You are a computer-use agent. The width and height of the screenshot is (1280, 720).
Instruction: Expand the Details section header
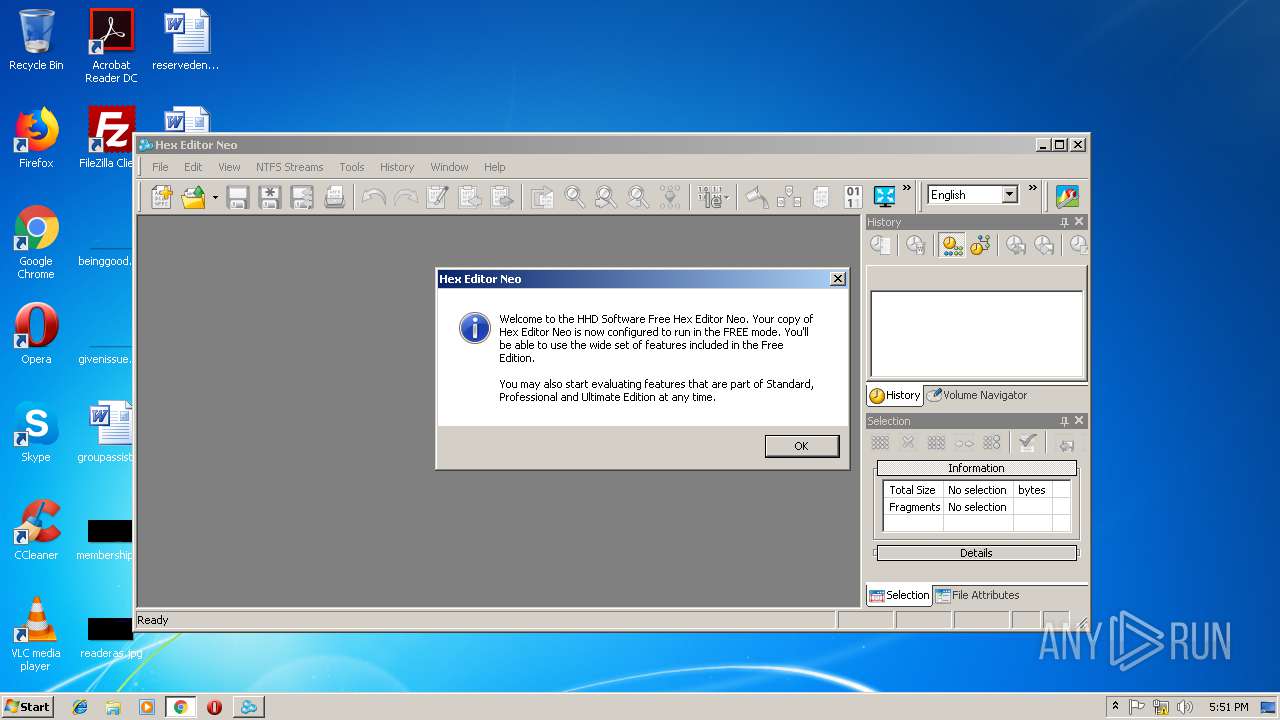click(976, 553)
